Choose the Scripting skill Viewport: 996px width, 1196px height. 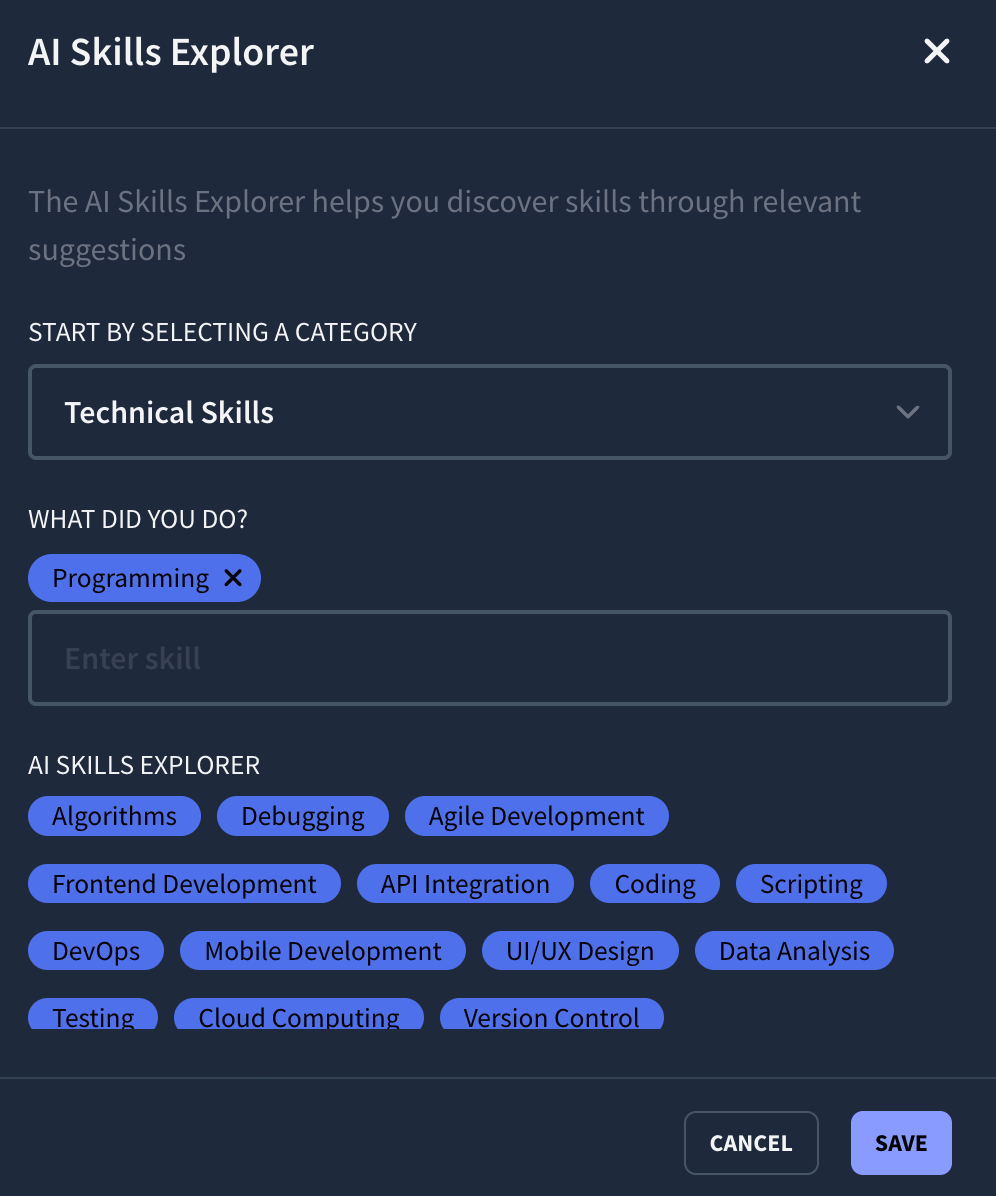point(811,883)
